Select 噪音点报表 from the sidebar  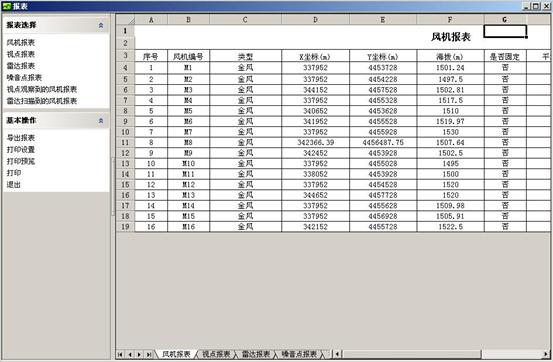click(x=24, y=78)
